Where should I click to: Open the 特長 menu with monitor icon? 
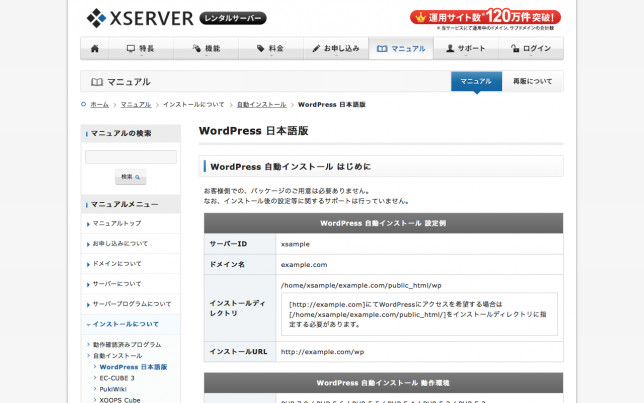[x=141, y=48]
